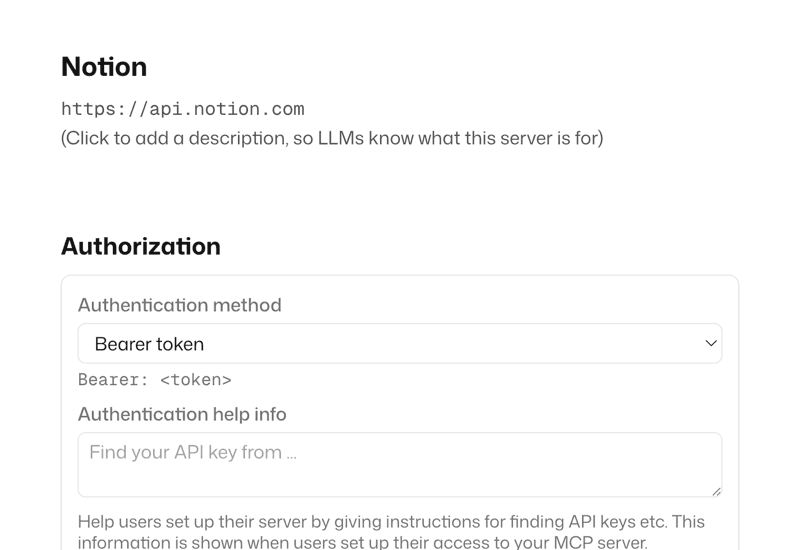Select the "Bearer token" option text
800x550 pixels.
[149, 344]
